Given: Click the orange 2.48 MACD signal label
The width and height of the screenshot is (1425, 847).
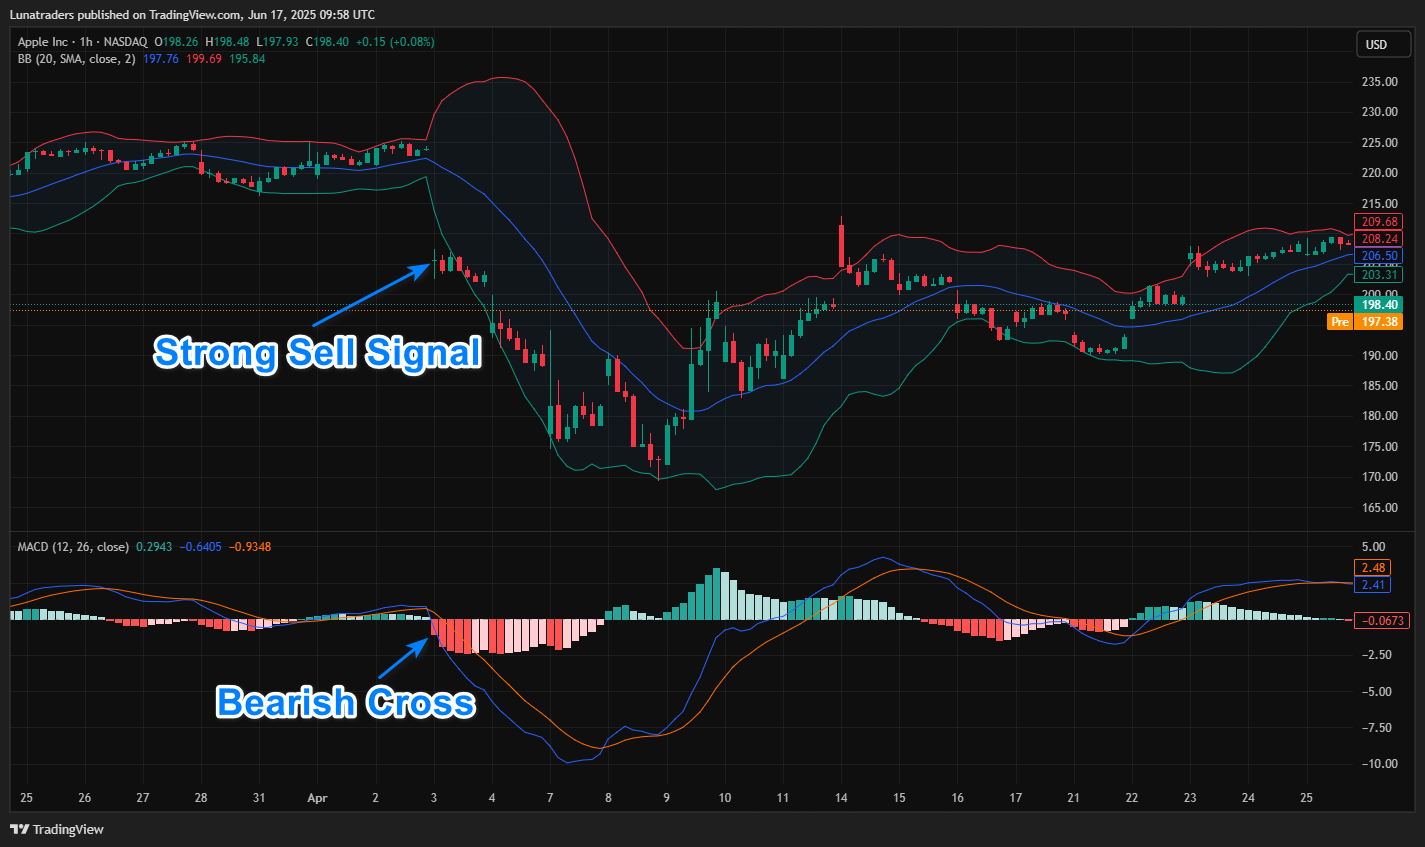Looking at the screenshot, I should [1373, 568].
